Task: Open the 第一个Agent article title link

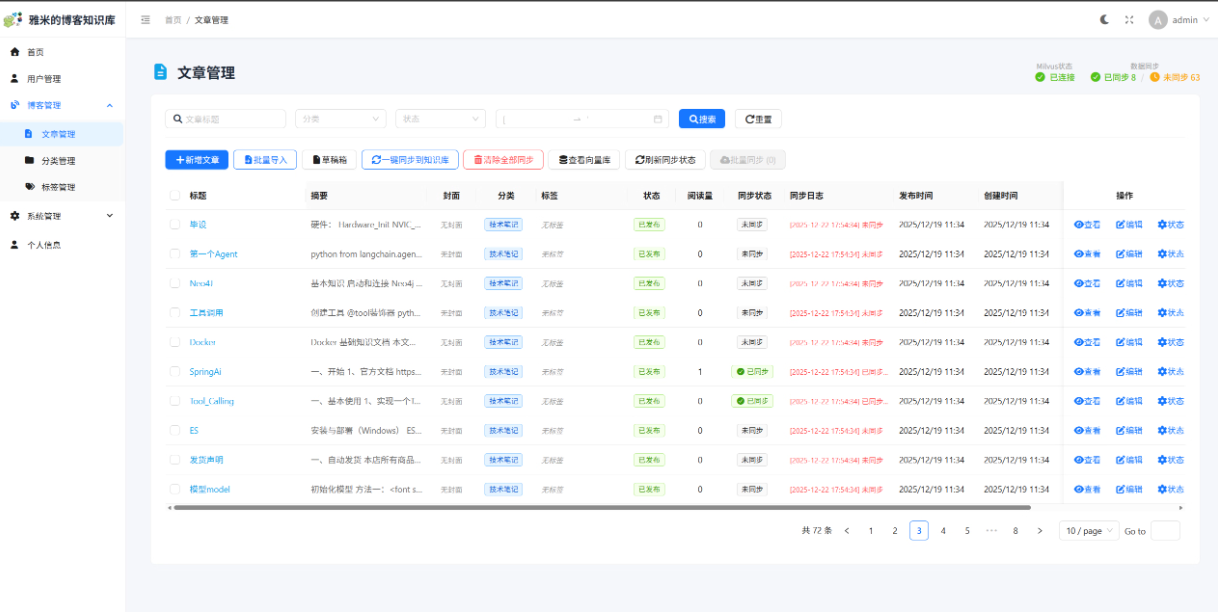Action: tap(213, 254)
